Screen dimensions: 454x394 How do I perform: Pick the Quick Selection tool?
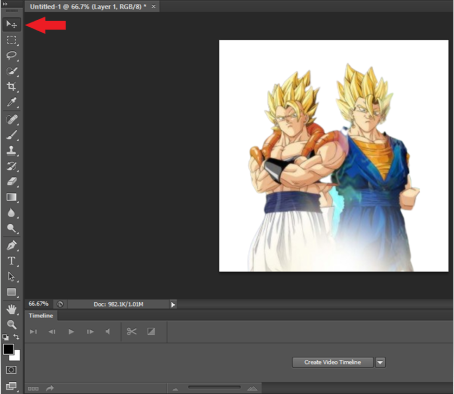(x=12, y=71)
